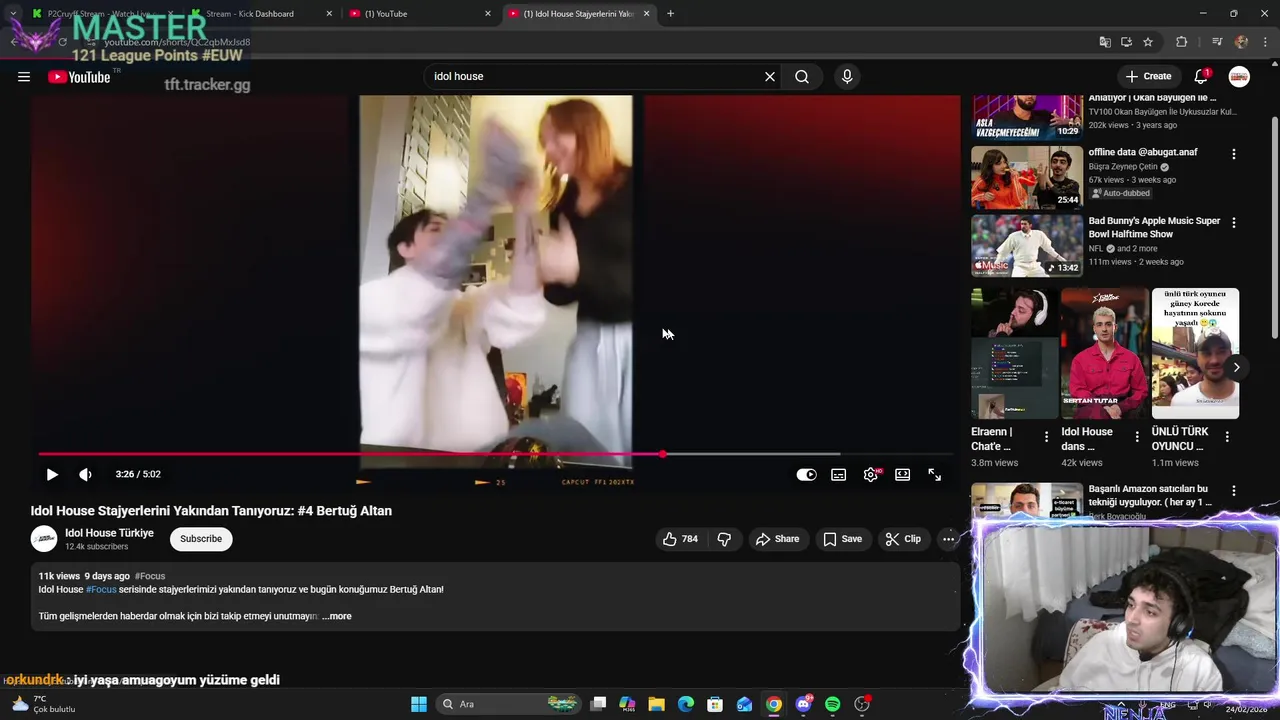Open the YouTube hamburger guide menu
Screen dimensions: 1280x720
pyautogui.click(x=24, y=77)
